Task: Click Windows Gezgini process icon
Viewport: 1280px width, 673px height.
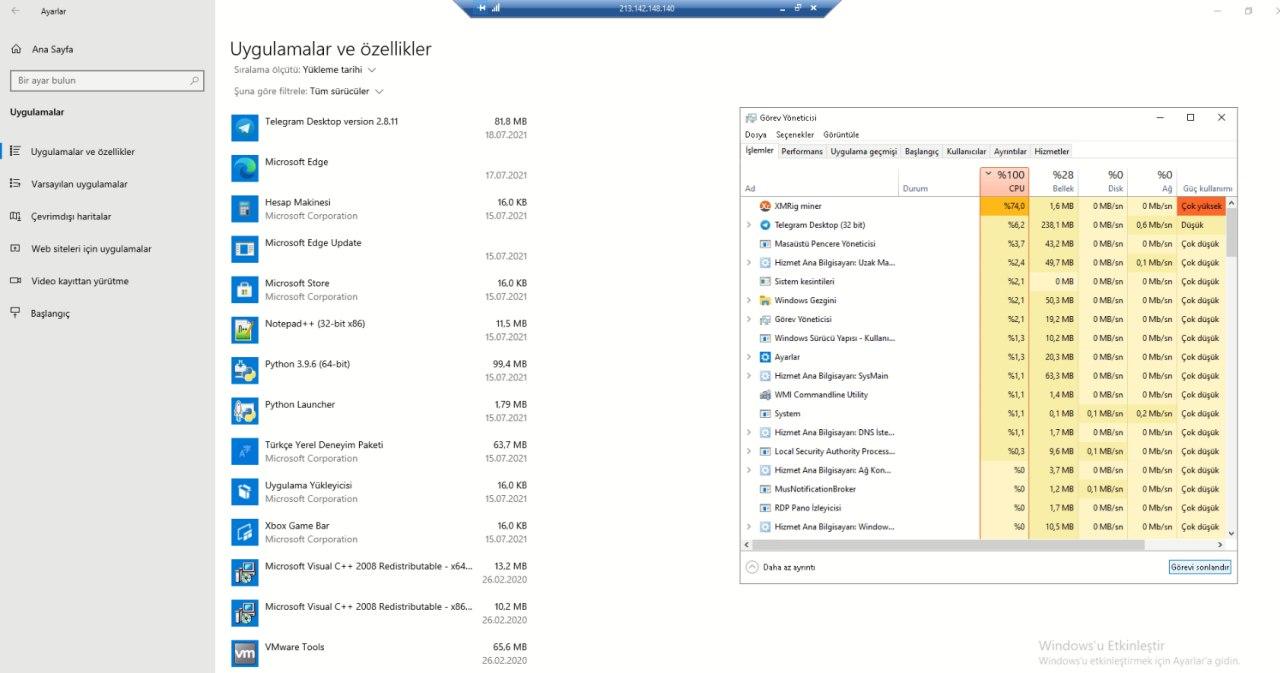Action: point(765,300)
